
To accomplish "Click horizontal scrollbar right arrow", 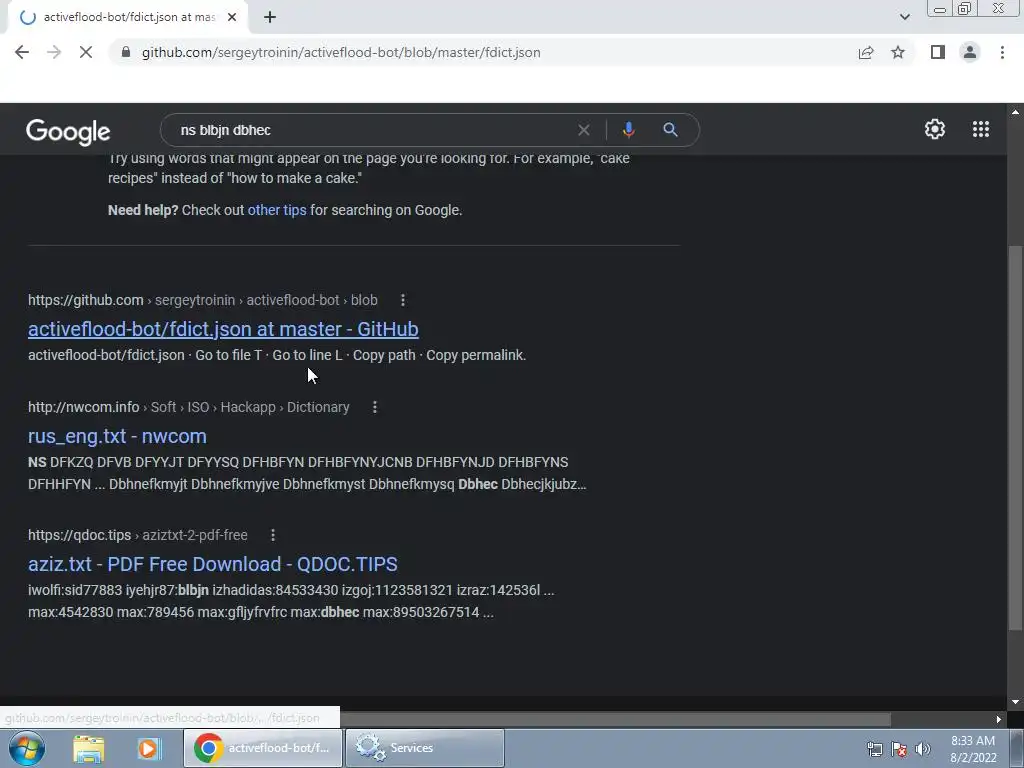I will click(x=999, y=719).
